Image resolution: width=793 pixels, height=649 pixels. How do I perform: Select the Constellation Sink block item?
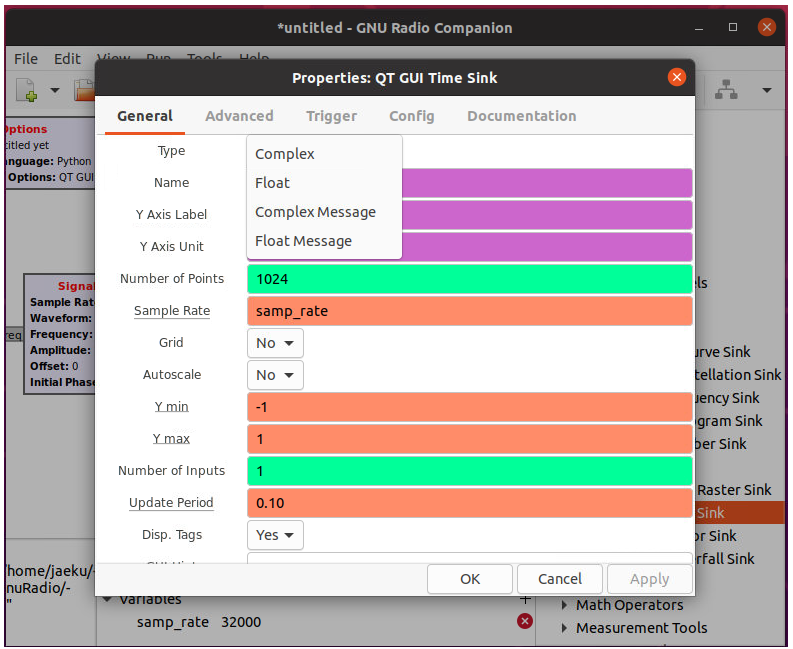pyautogui.click(x=738, y=374)
